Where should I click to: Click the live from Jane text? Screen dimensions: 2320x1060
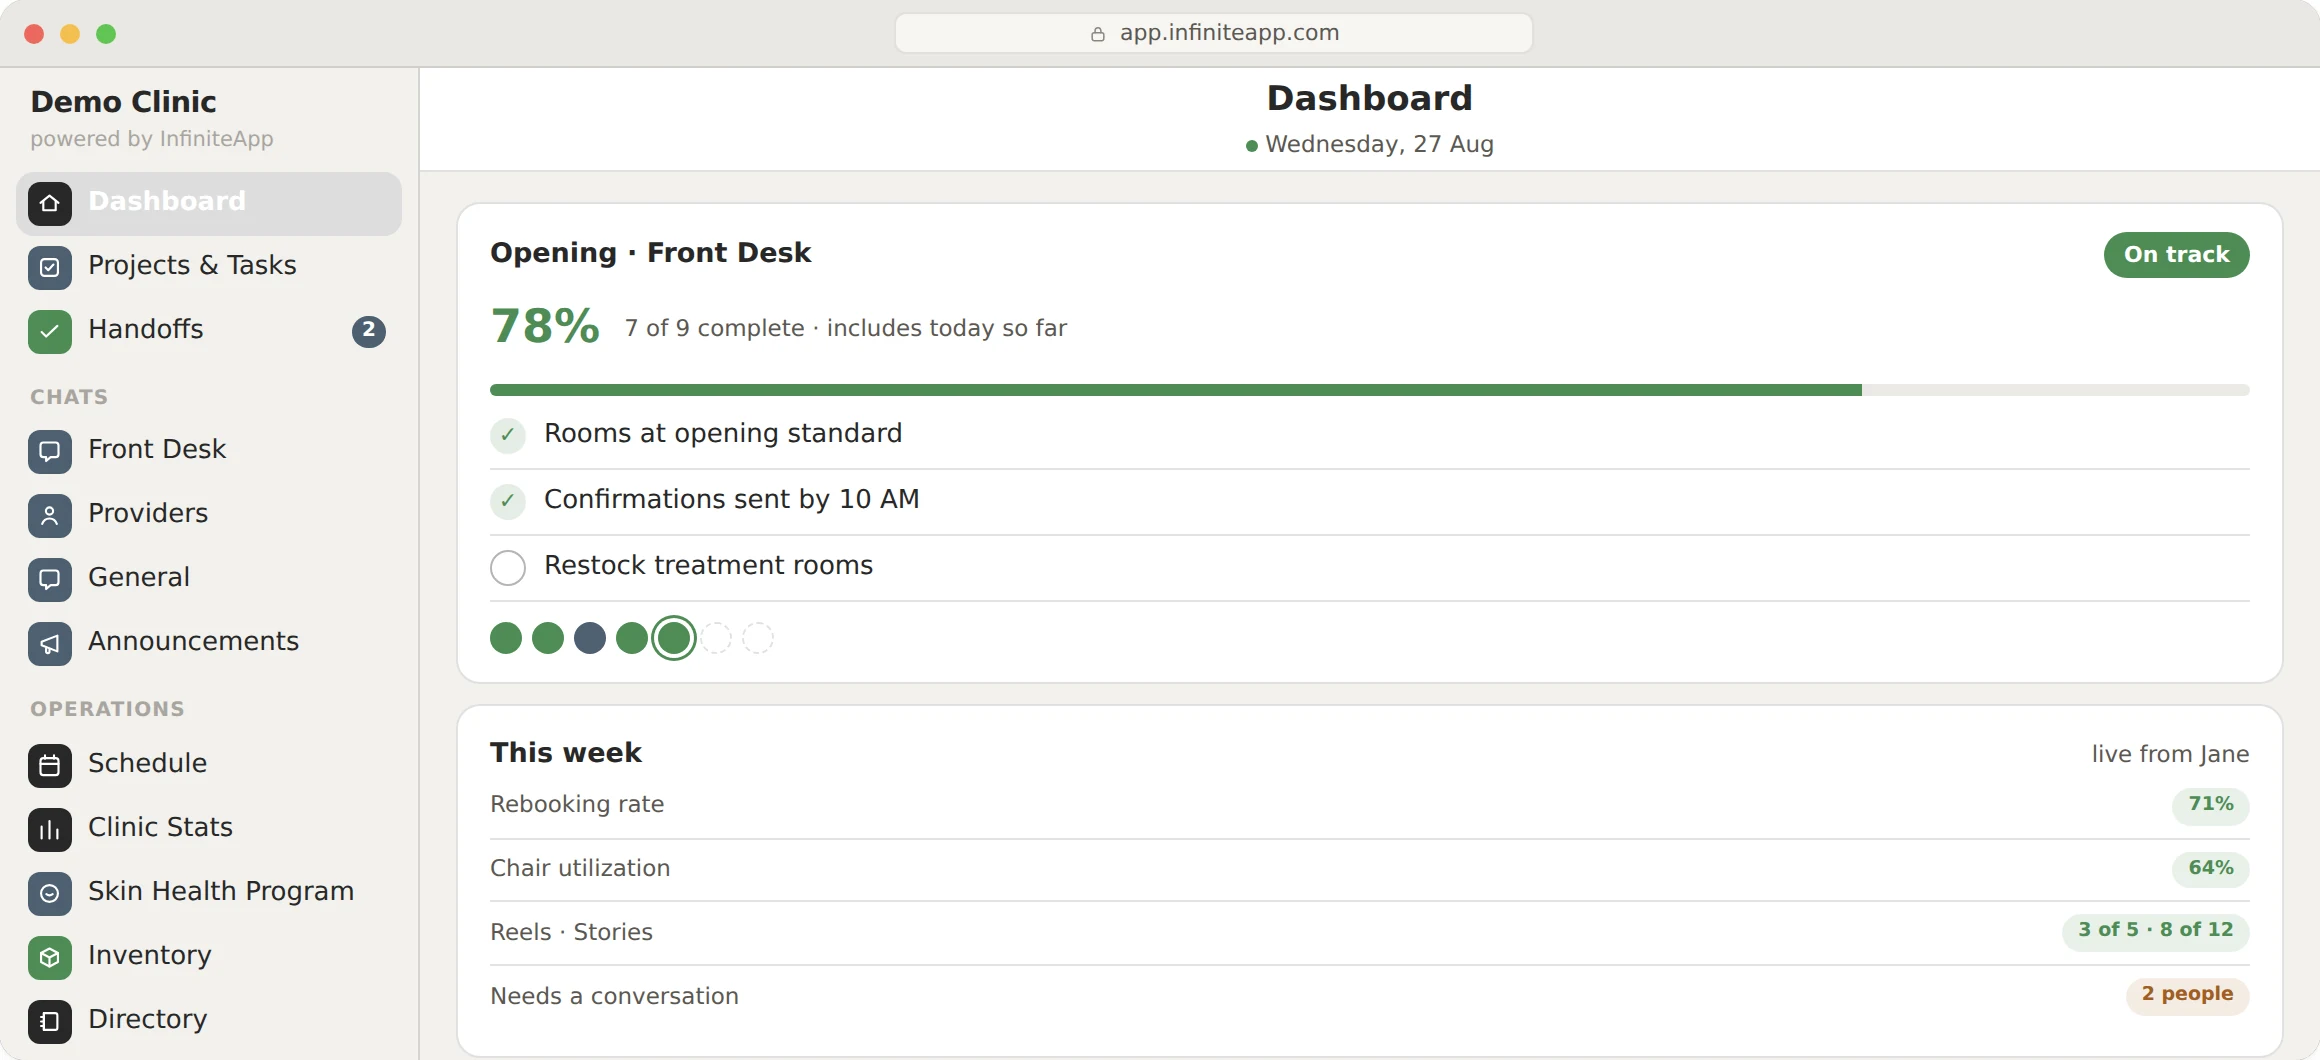point(2171,754)
